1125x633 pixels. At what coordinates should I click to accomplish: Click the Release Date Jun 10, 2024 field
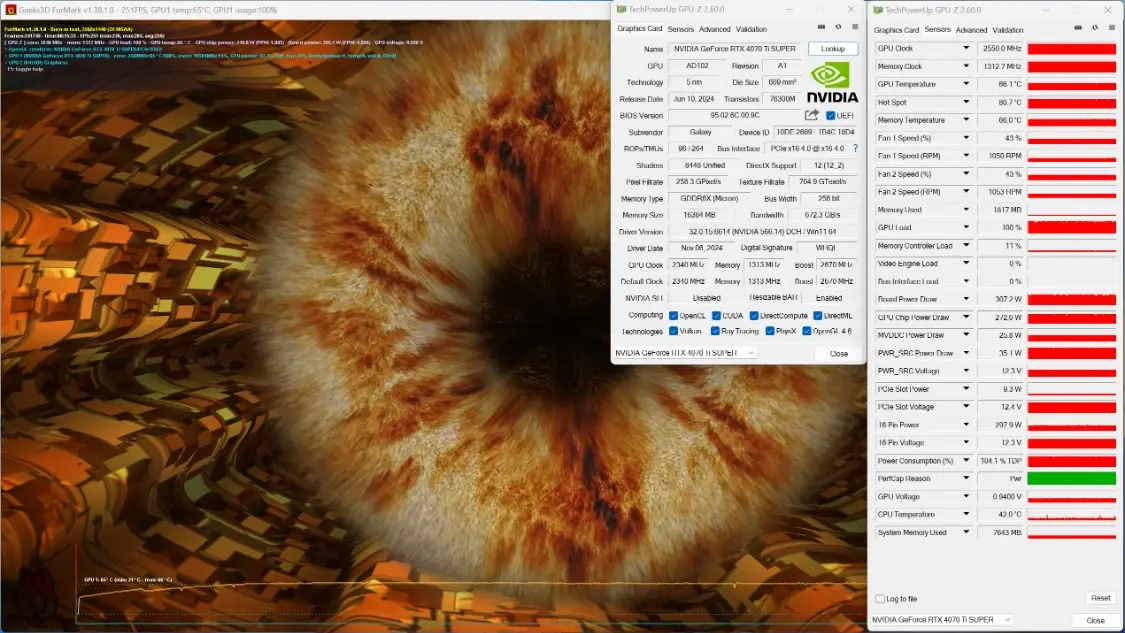point(693,99)
